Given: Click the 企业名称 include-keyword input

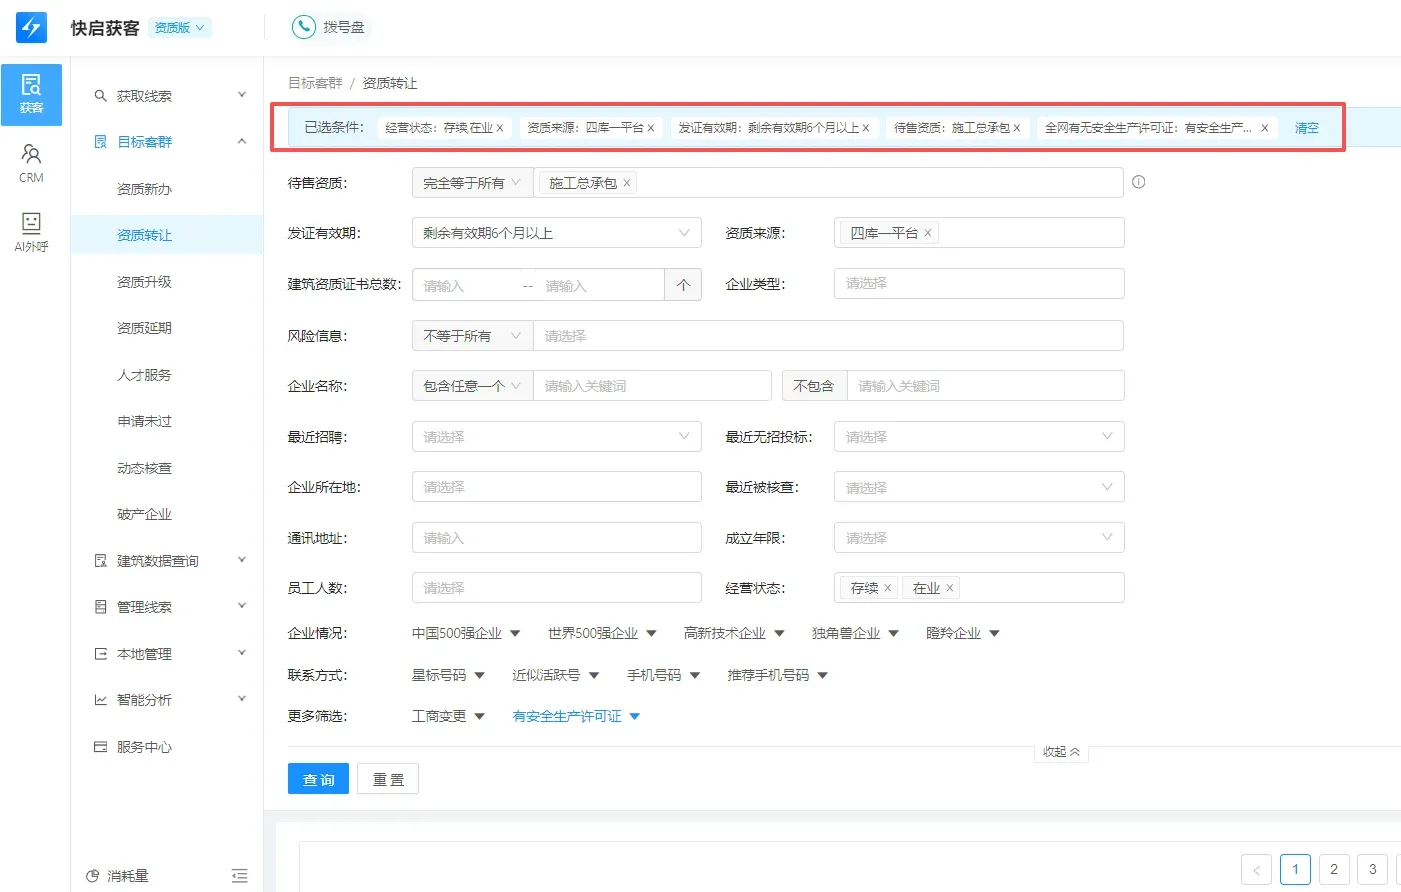Looking at the screenshot, I should pos(652,386).
